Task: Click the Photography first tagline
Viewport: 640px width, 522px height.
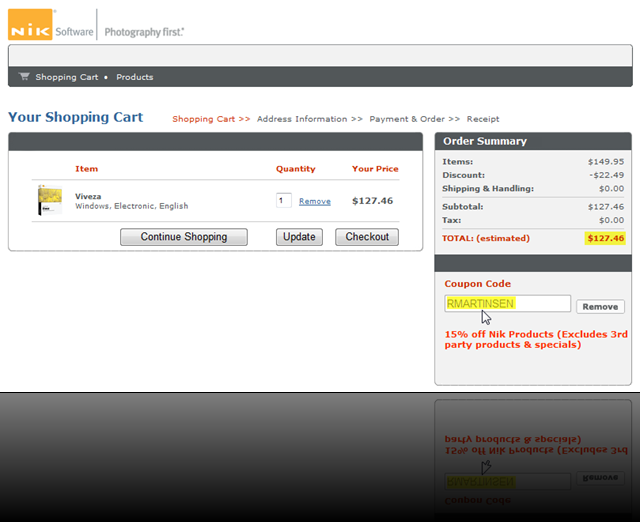Action: (x=144, y=32)
